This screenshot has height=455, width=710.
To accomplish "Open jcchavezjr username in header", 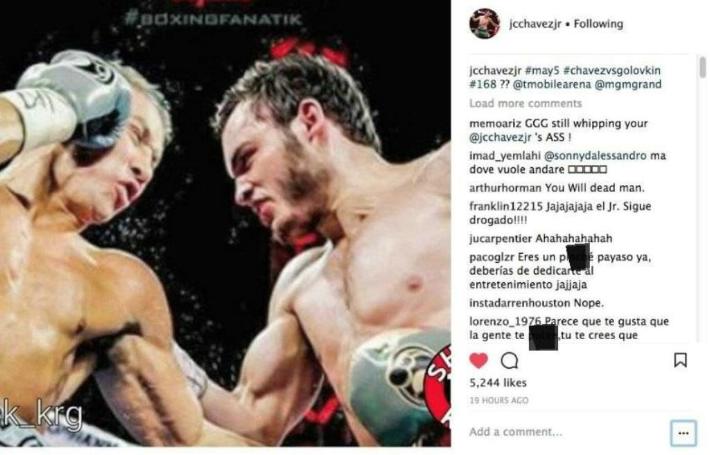I will pyautogui.click(x=535, y=24).
